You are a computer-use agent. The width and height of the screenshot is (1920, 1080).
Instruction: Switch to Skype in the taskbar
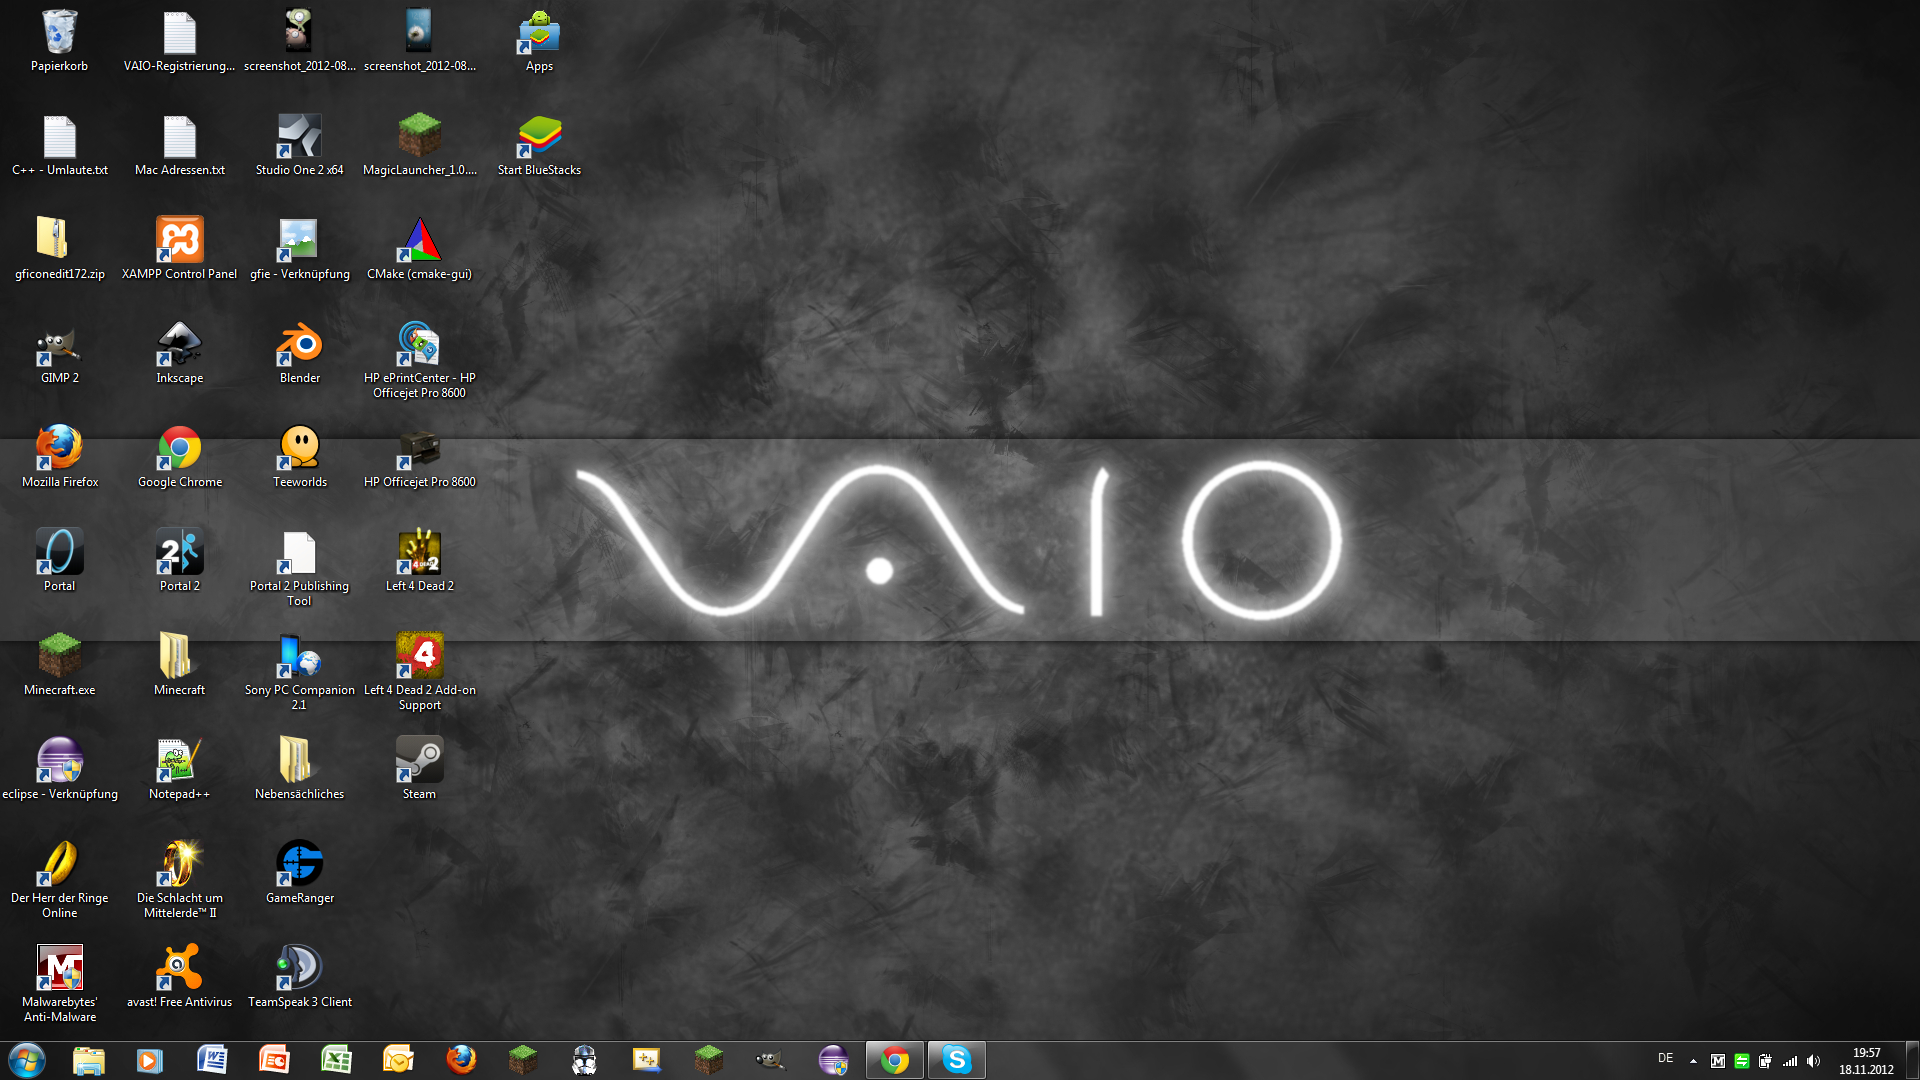point(957,1060)
